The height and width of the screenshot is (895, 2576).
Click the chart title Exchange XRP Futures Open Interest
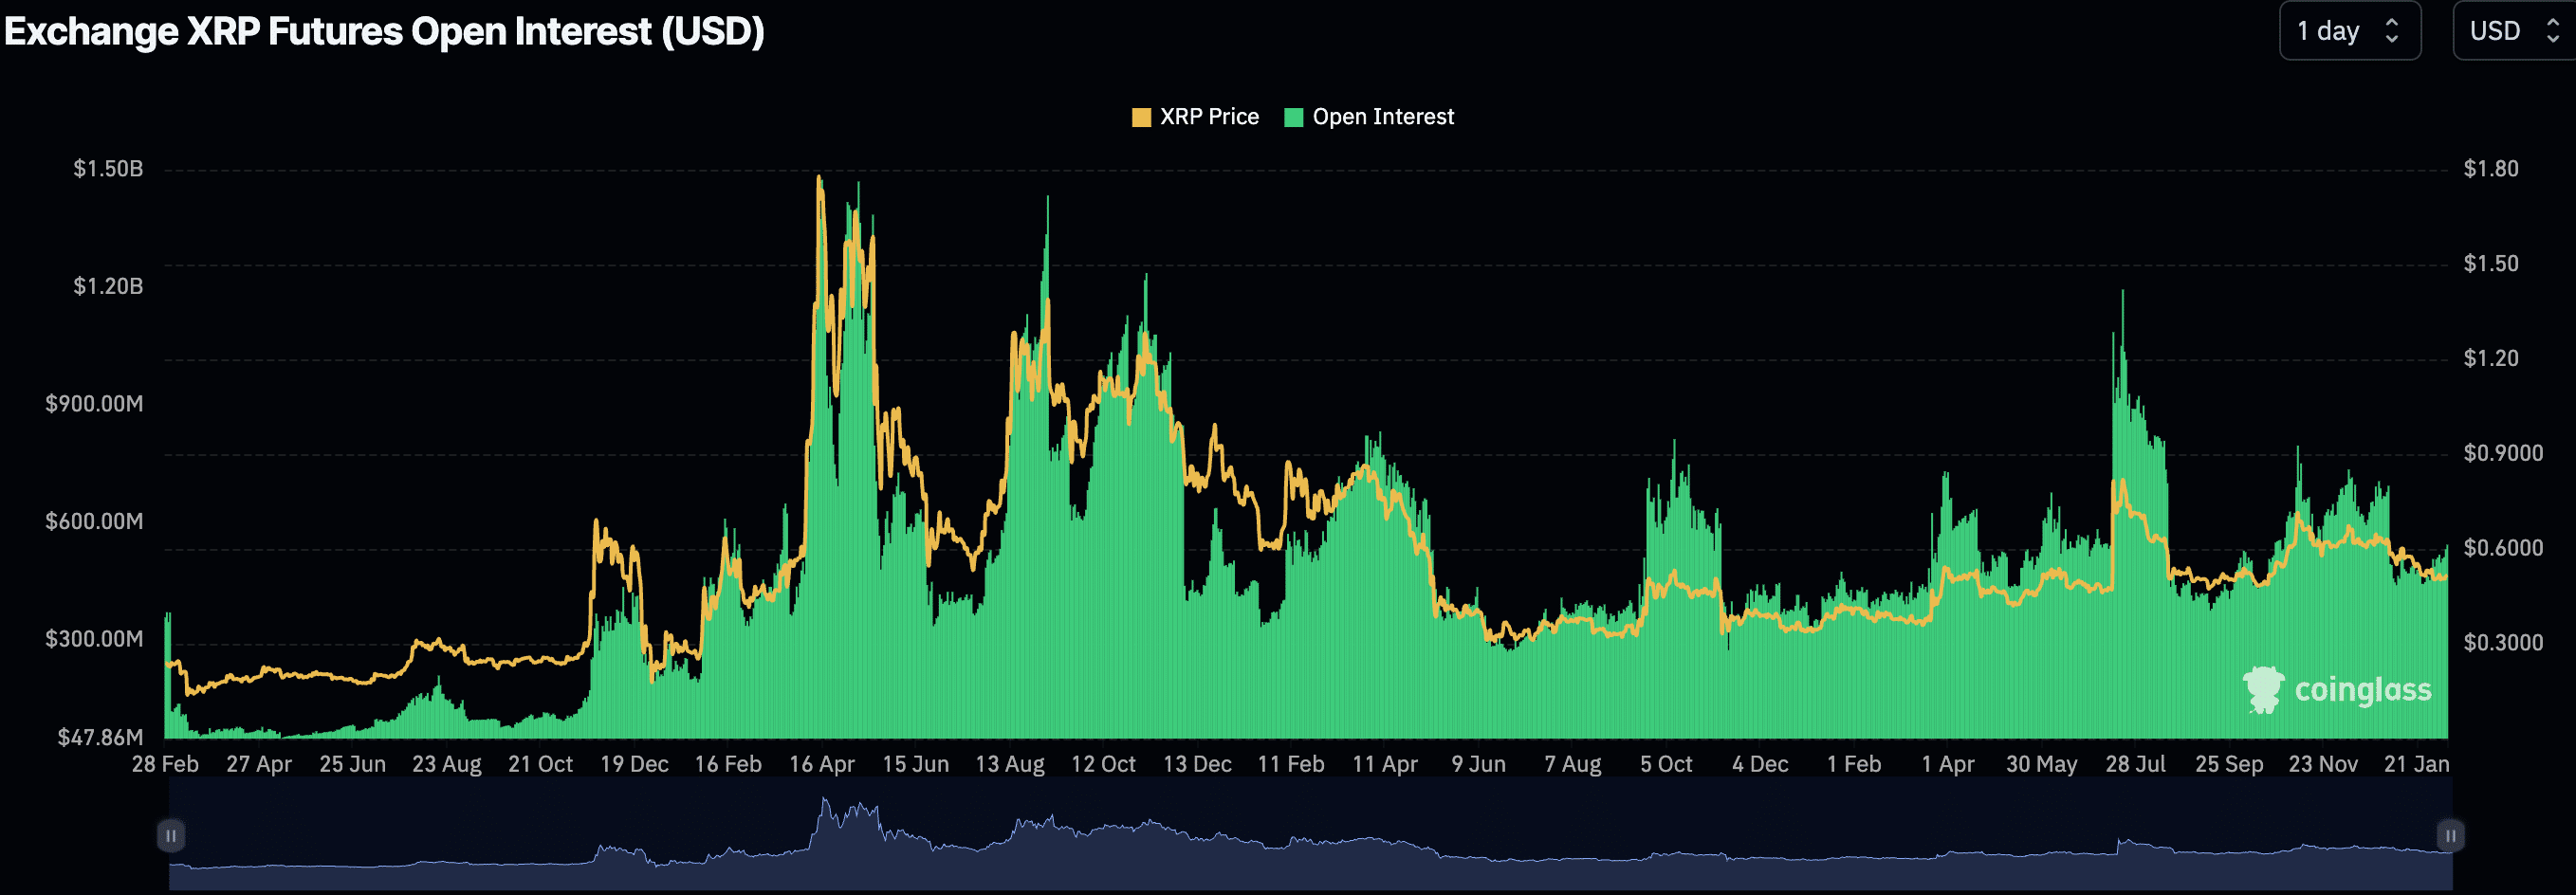pos(385,31)
